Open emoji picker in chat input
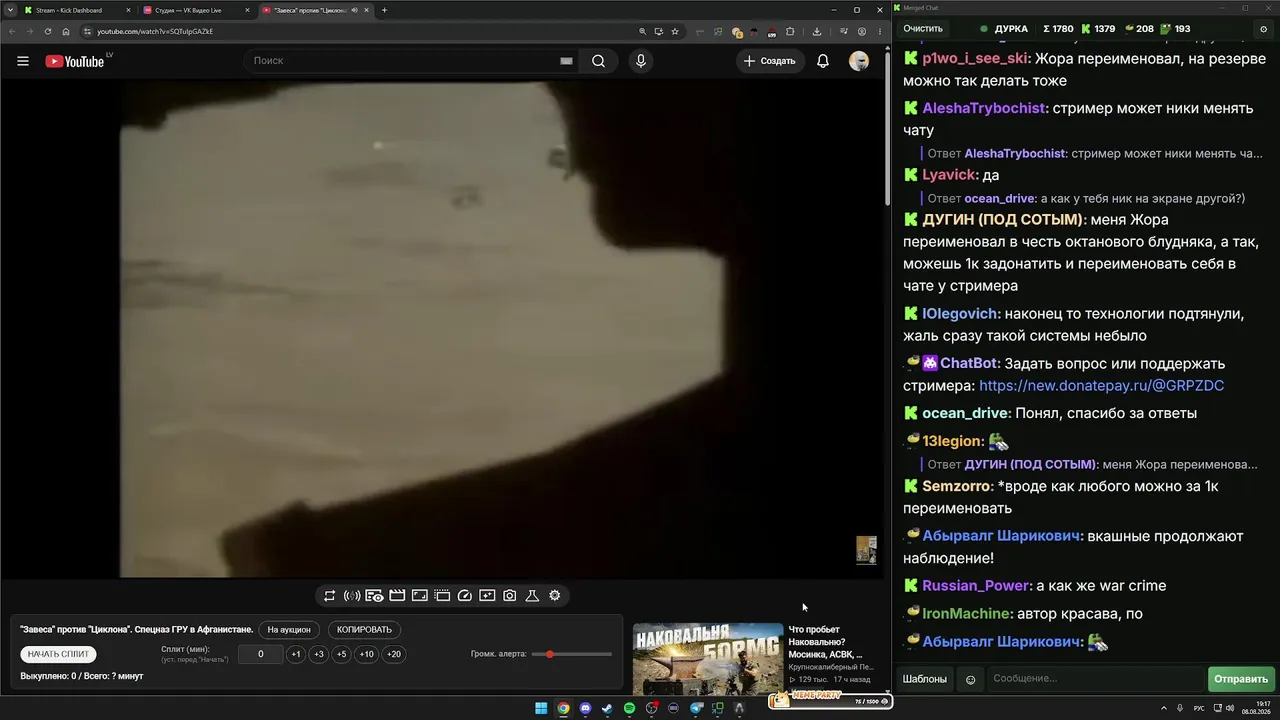This screenshot has height=720, width=1280. tap(970, 680)
